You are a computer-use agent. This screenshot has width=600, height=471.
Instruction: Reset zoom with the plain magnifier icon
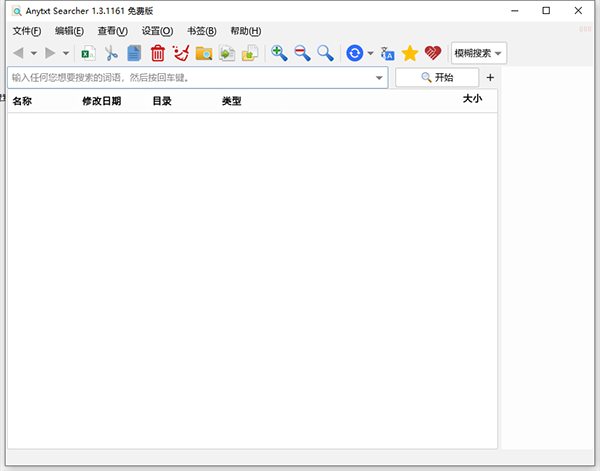[326, 53]
